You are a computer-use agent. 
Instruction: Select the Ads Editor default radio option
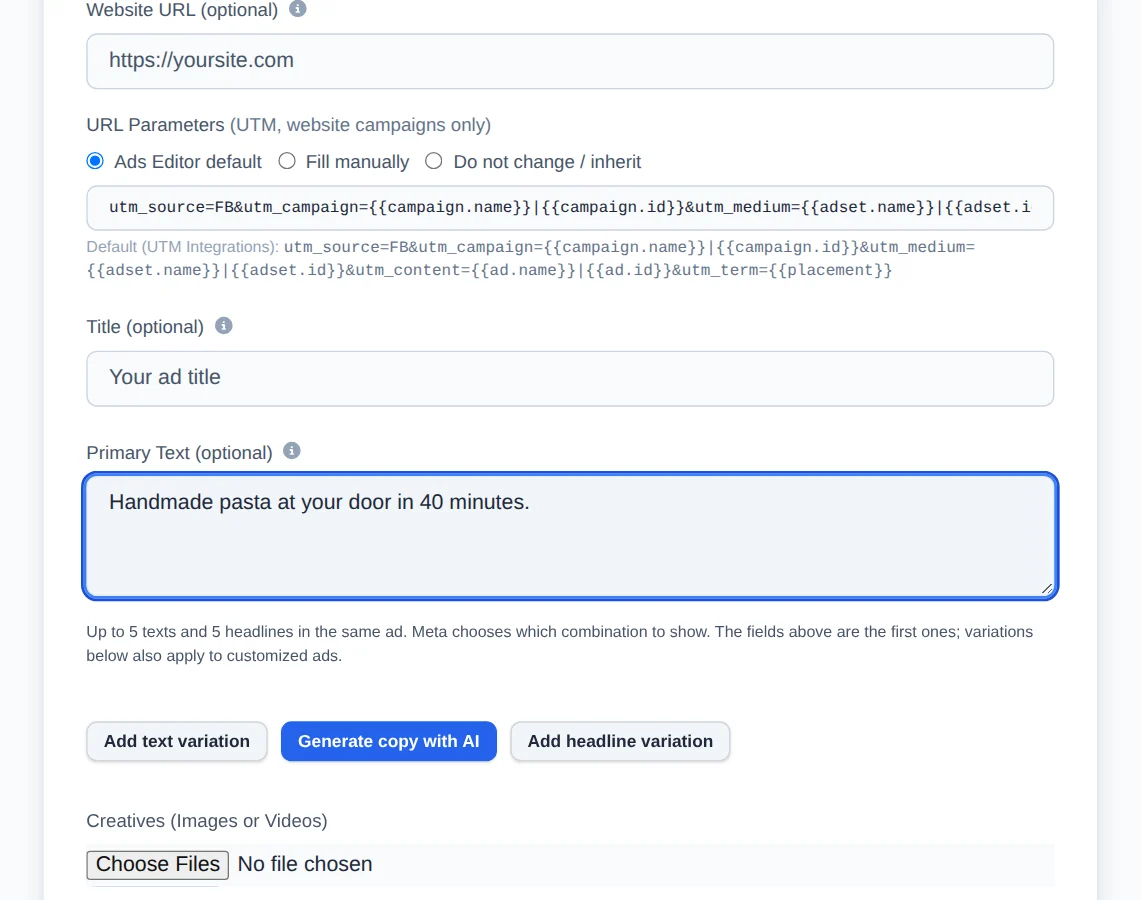[95, 161]
